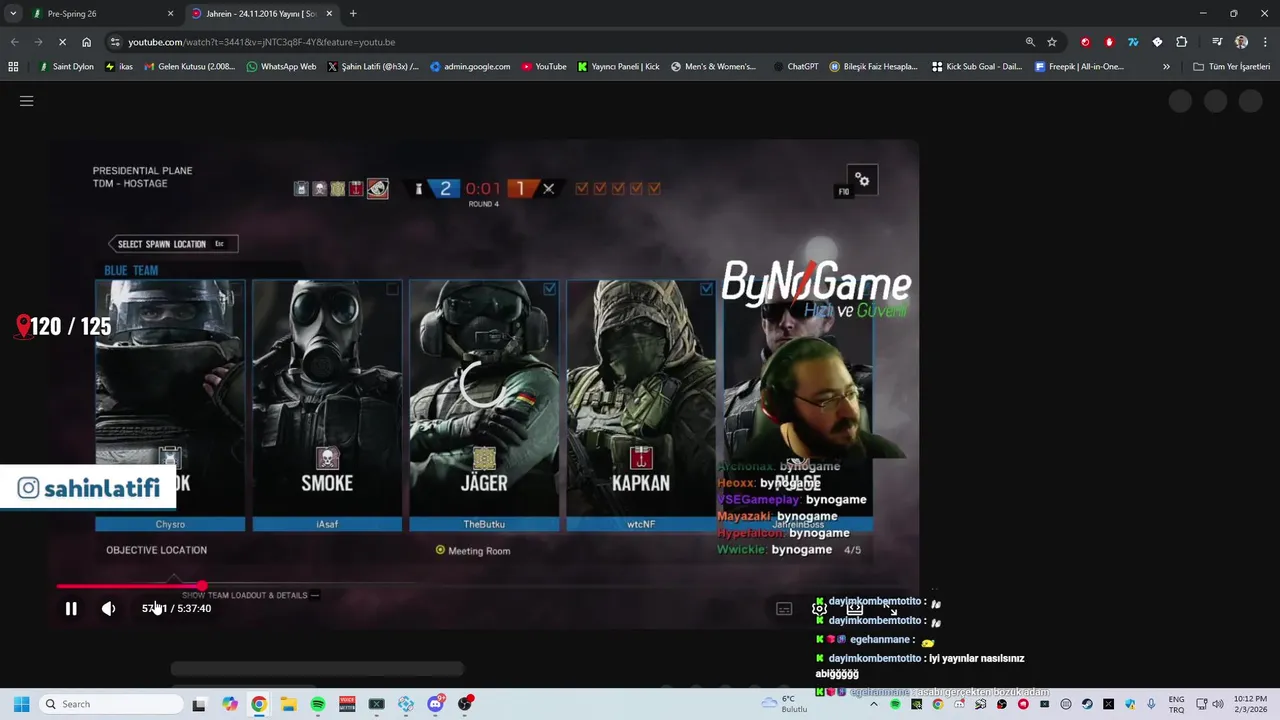Open the ENG TRQ language switcher

pyautogui.click(x=1177, y=704)
